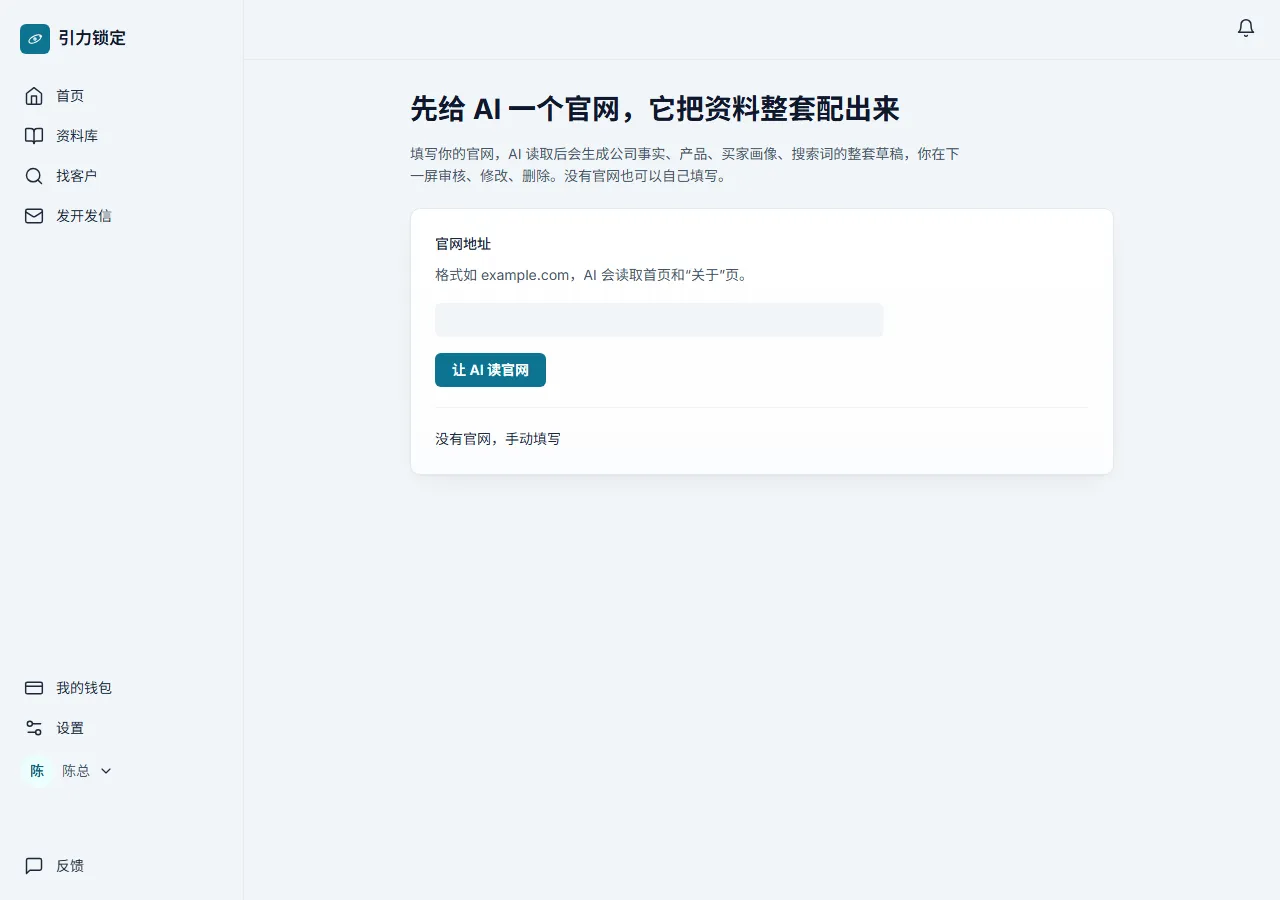1280x900 pixels.
Task: Click the 官网地址 field label
Action: [463, 244]
